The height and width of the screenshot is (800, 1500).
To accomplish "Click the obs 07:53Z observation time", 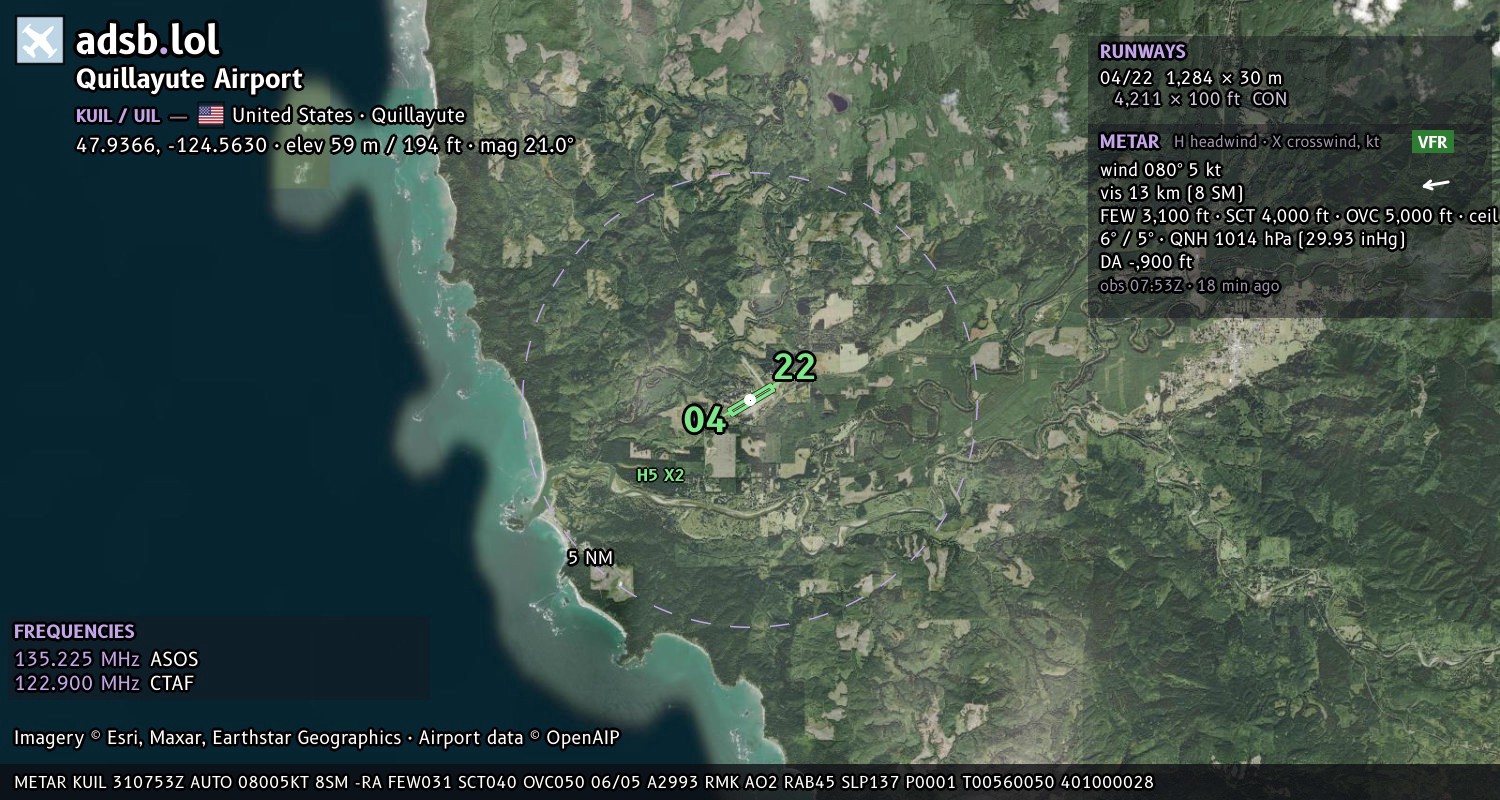I will coord(1189,286).
